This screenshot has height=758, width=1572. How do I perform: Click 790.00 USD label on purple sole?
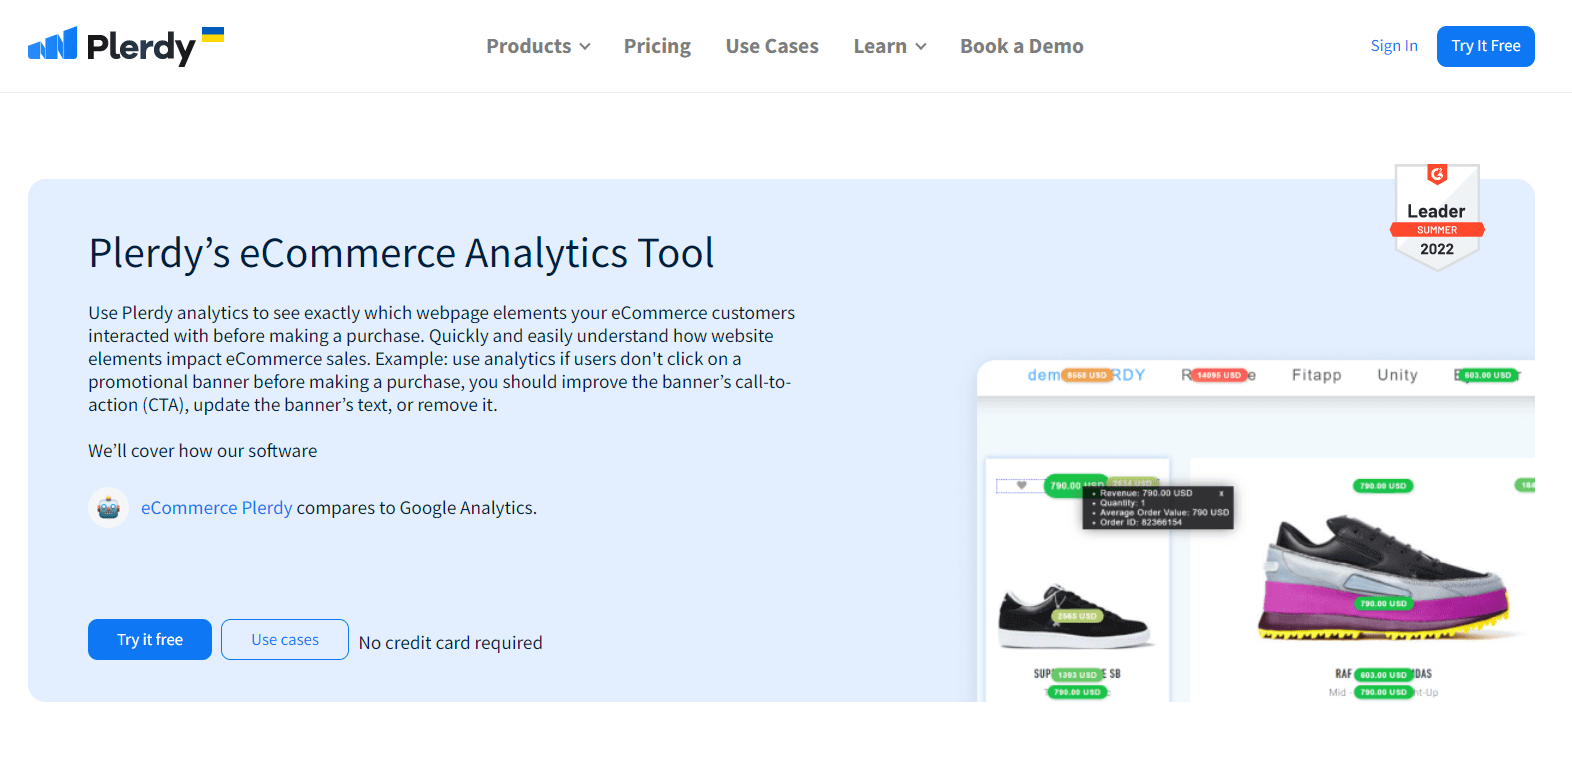click(x=1383, y=603)
